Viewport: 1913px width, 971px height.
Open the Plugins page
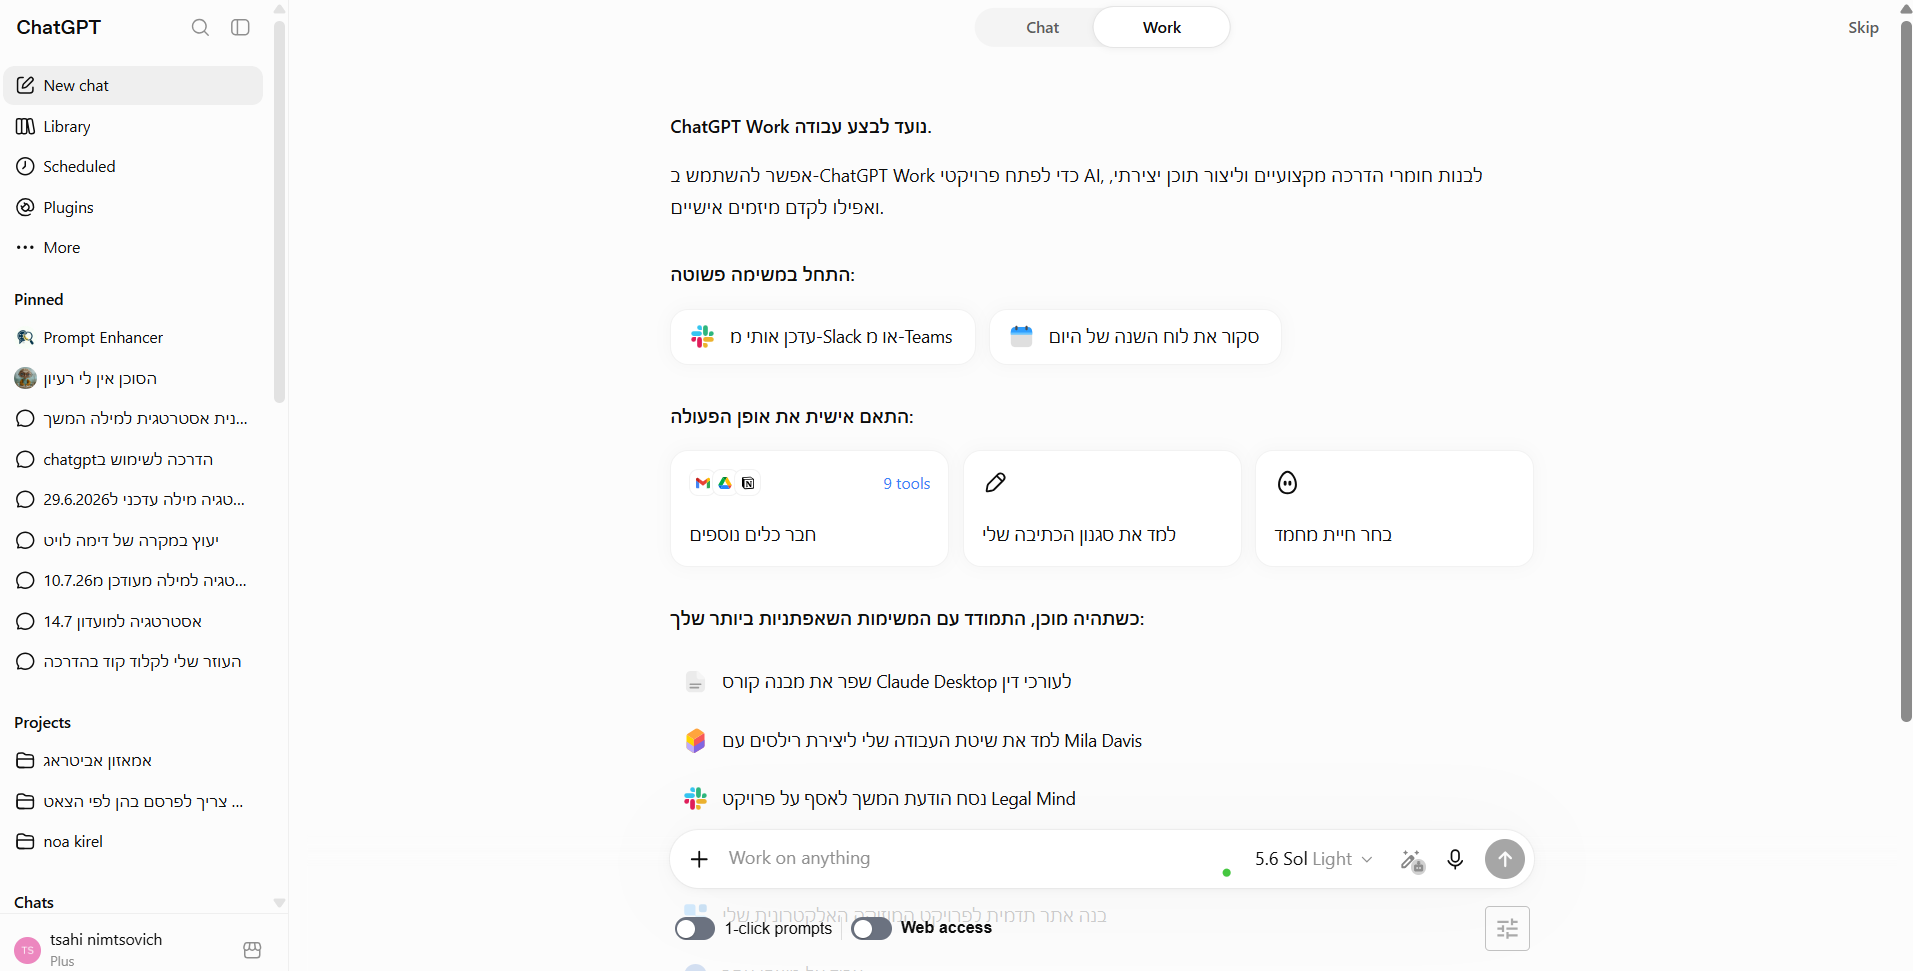coord(133,208)
